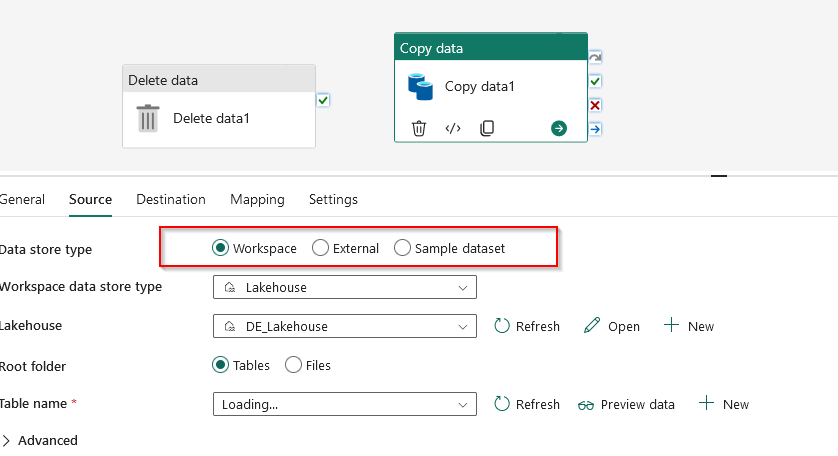Click the Data store type label

(x=45, y=250)
